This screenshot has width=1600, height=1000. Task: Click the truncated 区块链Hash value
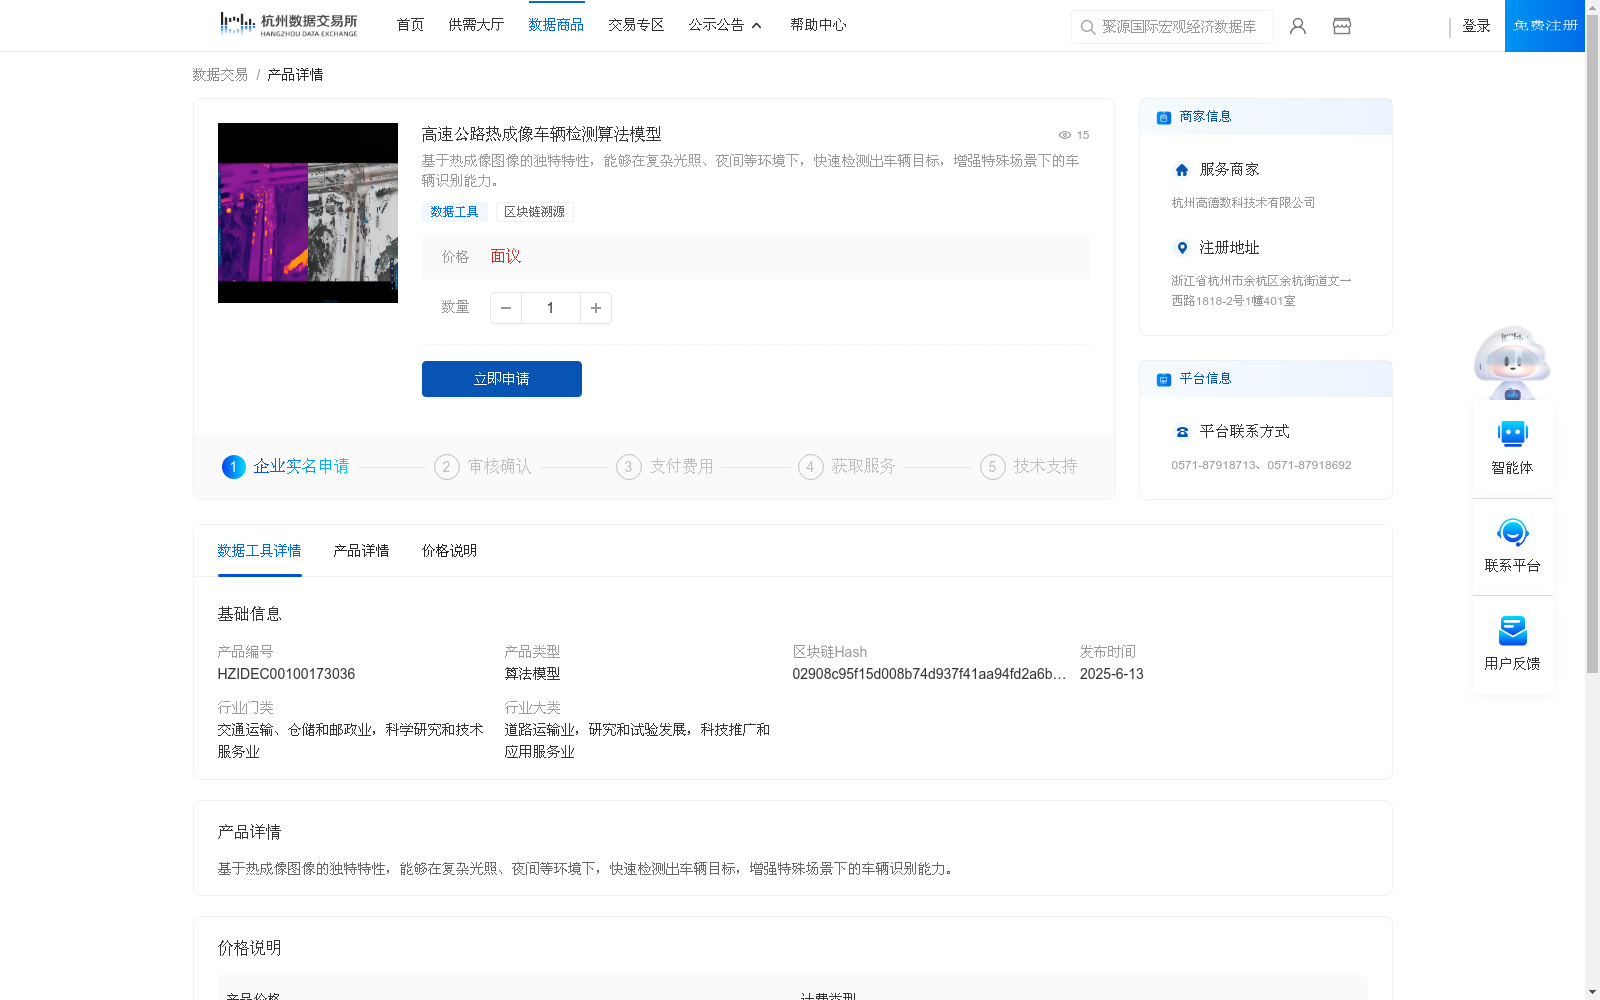(x=929, y=674)
